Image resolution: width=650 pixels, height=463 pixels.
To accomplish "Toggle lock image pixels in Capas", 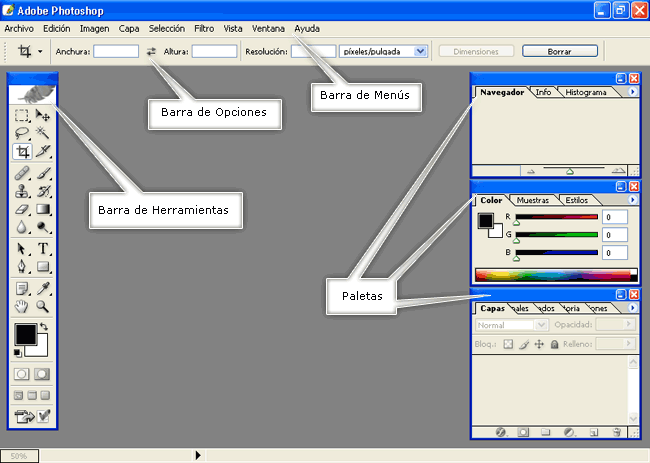I will pyautogui.click(x=524, y=344).
